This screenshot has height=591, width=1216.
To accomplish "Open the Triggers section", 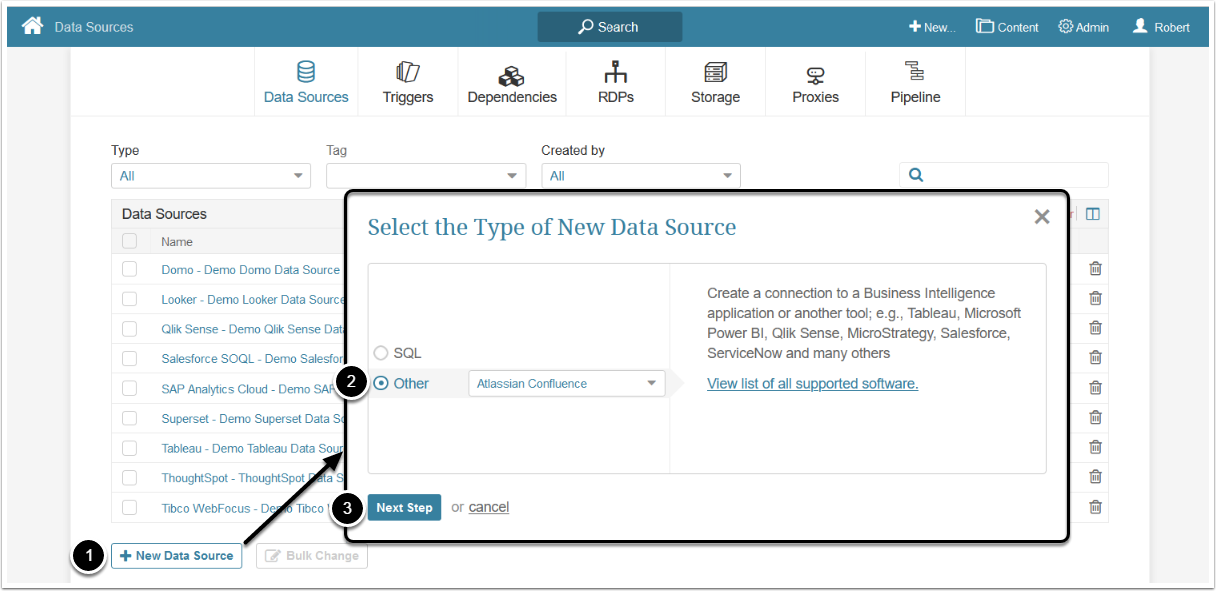I will pyautogui.click(x=408, y=82).
